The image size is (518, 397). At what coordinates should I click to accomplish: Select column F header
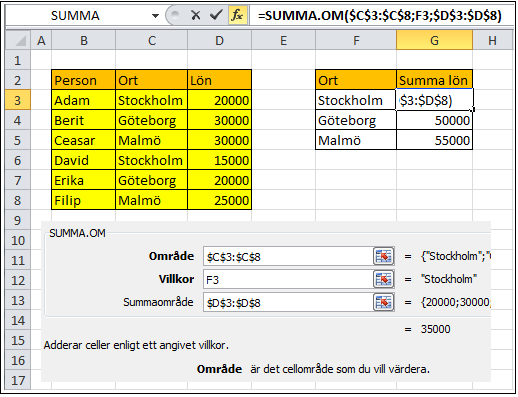(356, 40)
